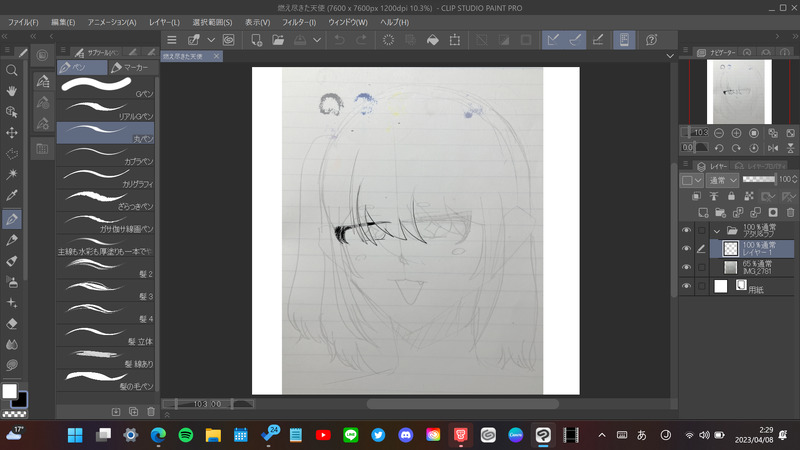Select the Hand move-canvas tool

pos(11,91)
